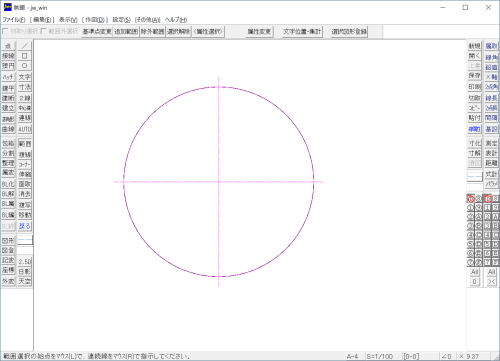This screenshot has width=500, height=361.
Task: Pick the 2線 double line tool
Action: tap(25, 98)
